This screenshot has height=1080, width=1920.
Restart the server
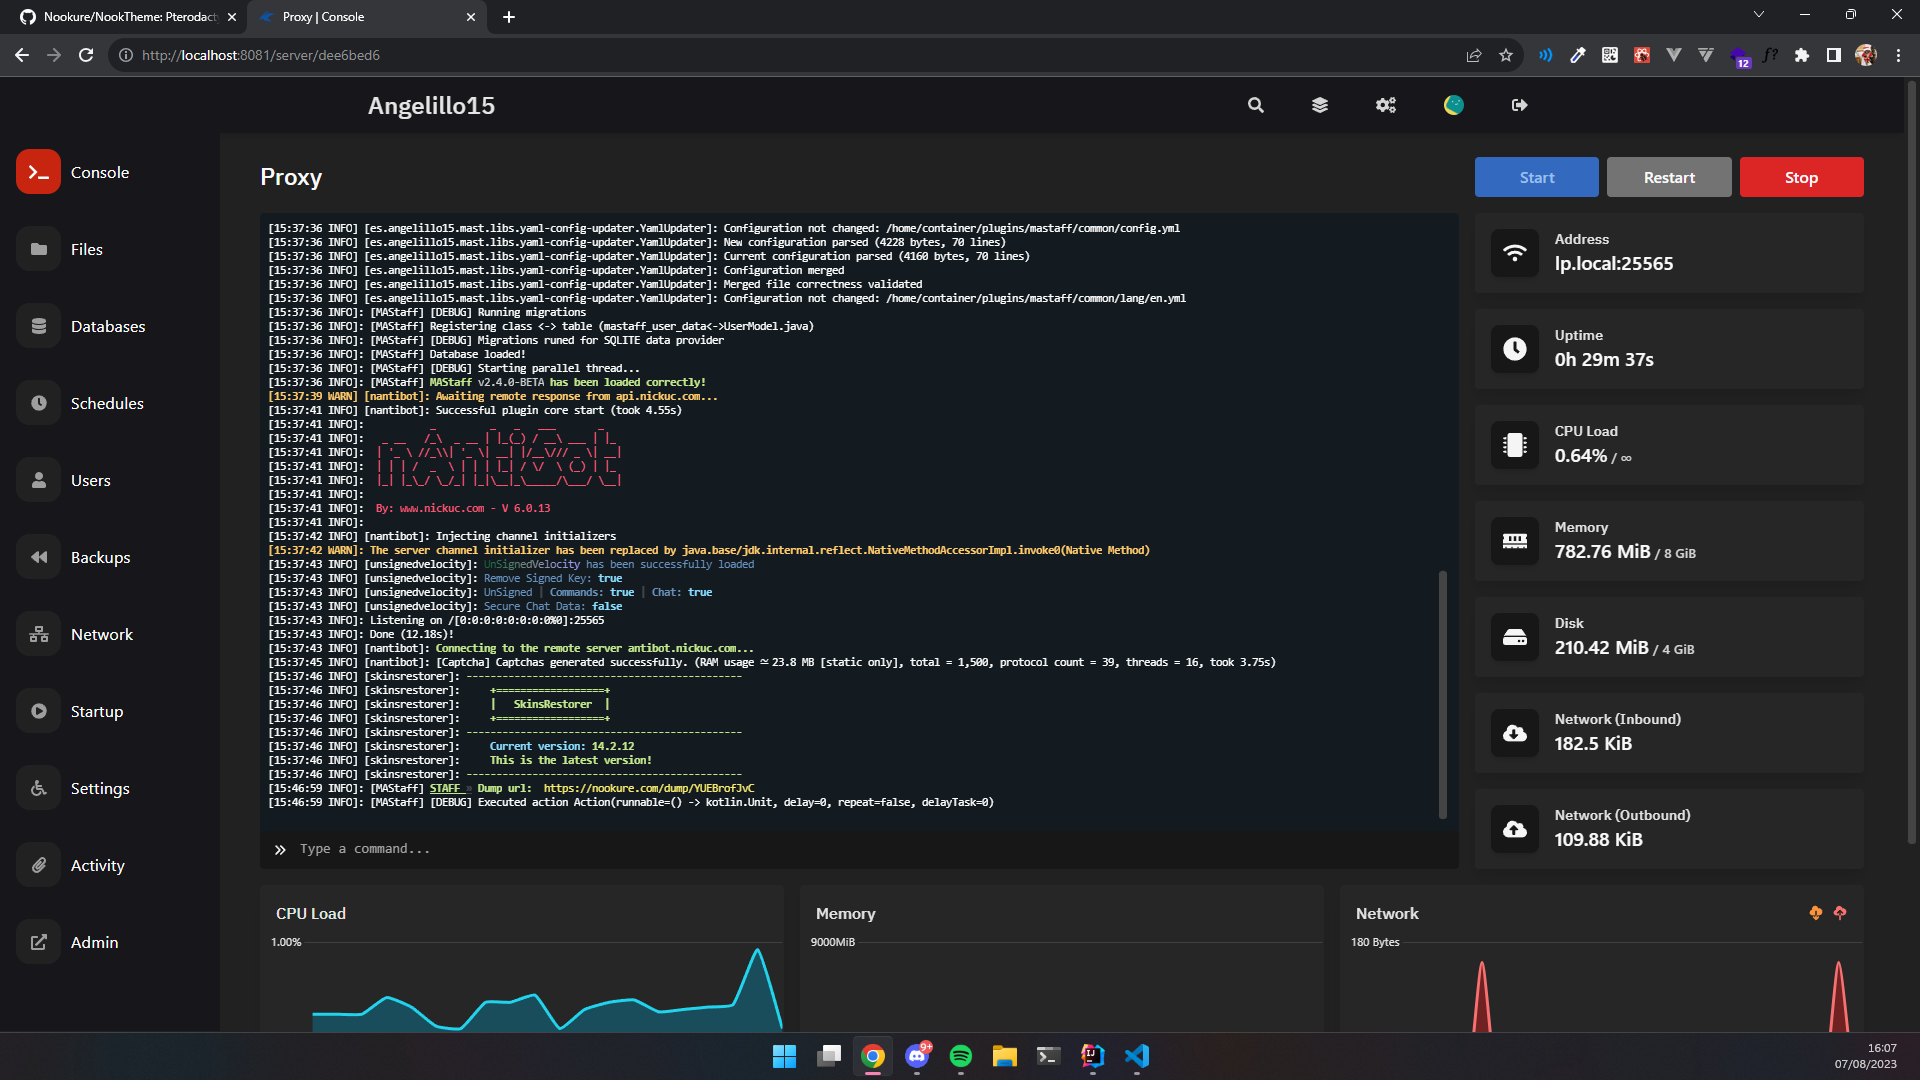click(x=1668, y=176)
